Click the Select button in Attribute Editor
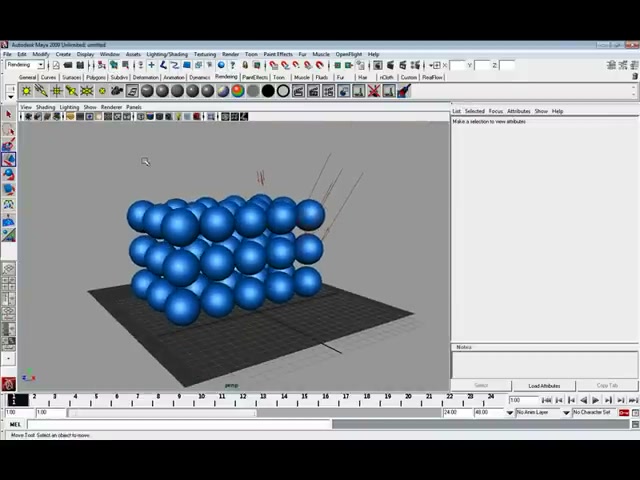This screenshot has width=640, height=480. (x=481, y=386)
